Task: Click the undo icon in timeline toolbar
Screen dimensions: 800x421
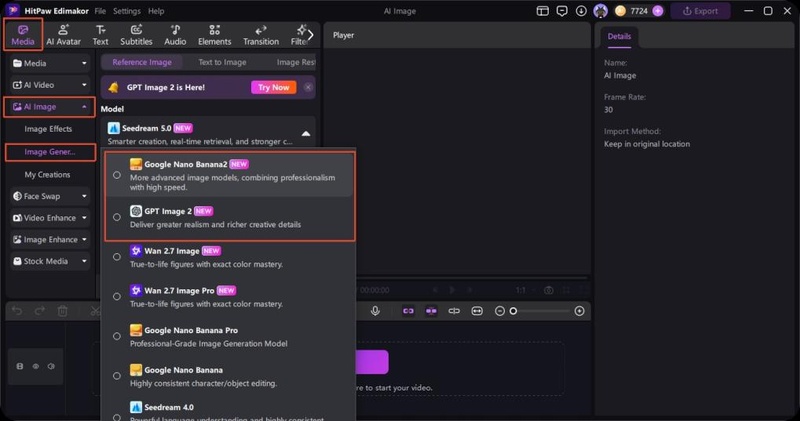Action: [17, 311]
